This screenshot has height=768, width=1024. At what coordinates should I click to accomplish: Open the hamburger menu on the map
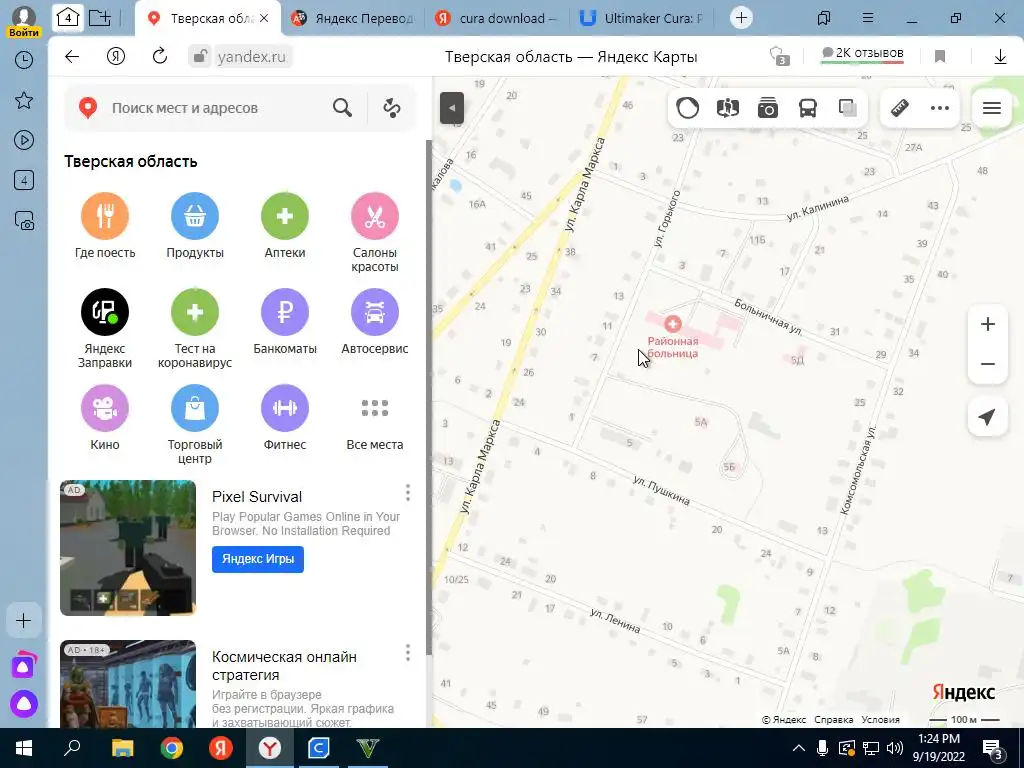tap(991, 108)
